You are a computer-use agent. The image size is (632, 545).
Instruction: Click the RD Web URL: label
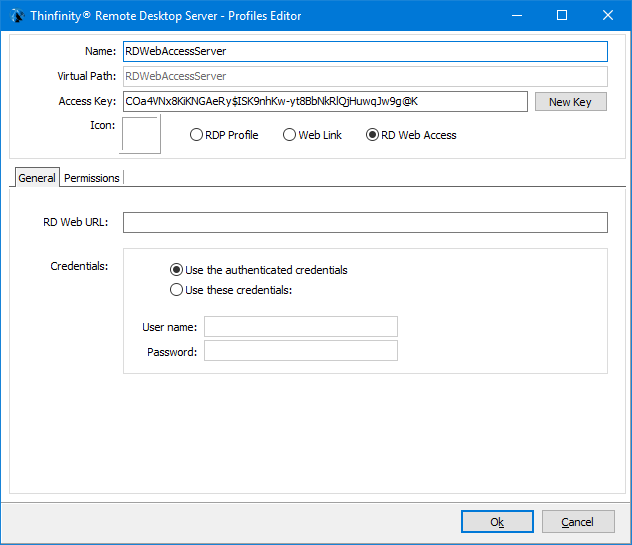(x=76, y=222)
